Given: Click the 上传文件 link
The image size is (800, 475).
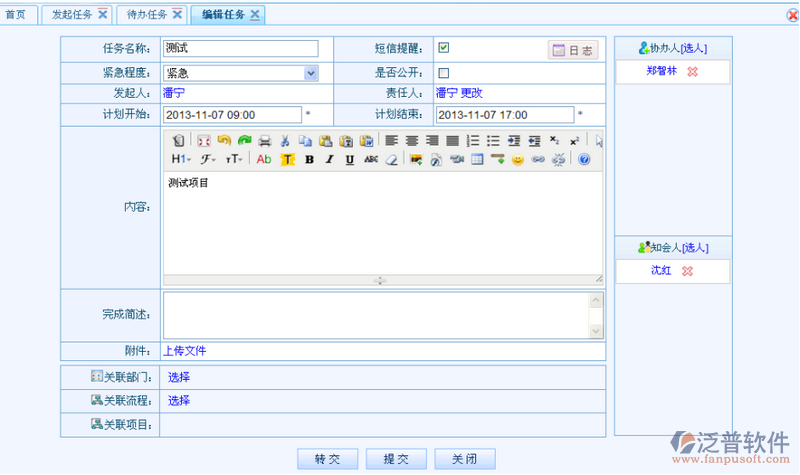Looking at the screenshot, I should [184, 351].
